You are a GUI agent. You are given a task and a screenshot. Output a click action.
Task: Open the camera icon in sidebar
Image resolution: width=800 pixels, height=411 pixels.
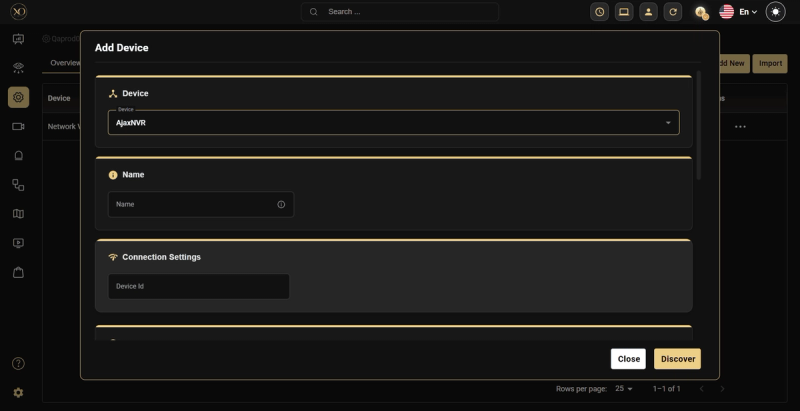tap(18, 126)
